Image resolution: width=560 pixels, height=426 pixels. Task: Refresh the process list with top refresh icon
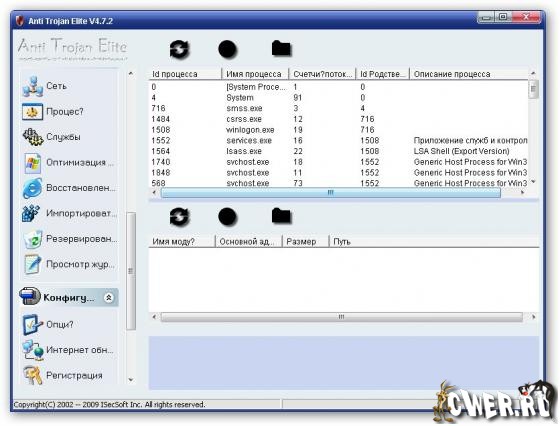click(x=179, y=49)
